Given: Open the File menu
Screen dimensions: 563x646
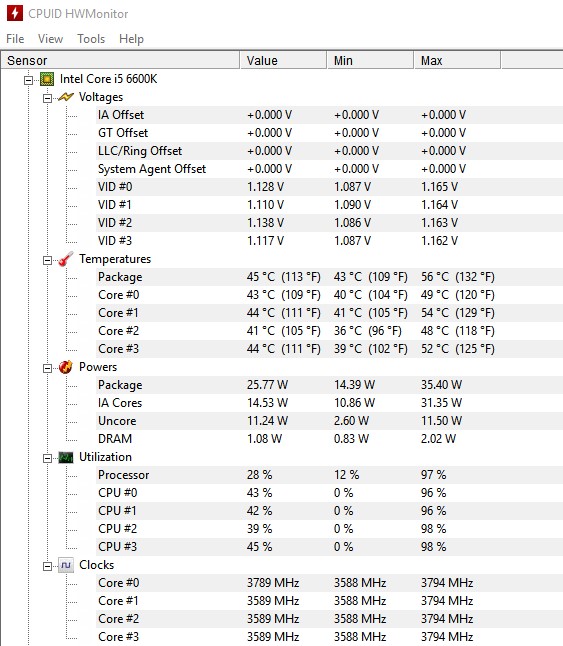Looking at the screenshot, I should [x=15, y=39].
